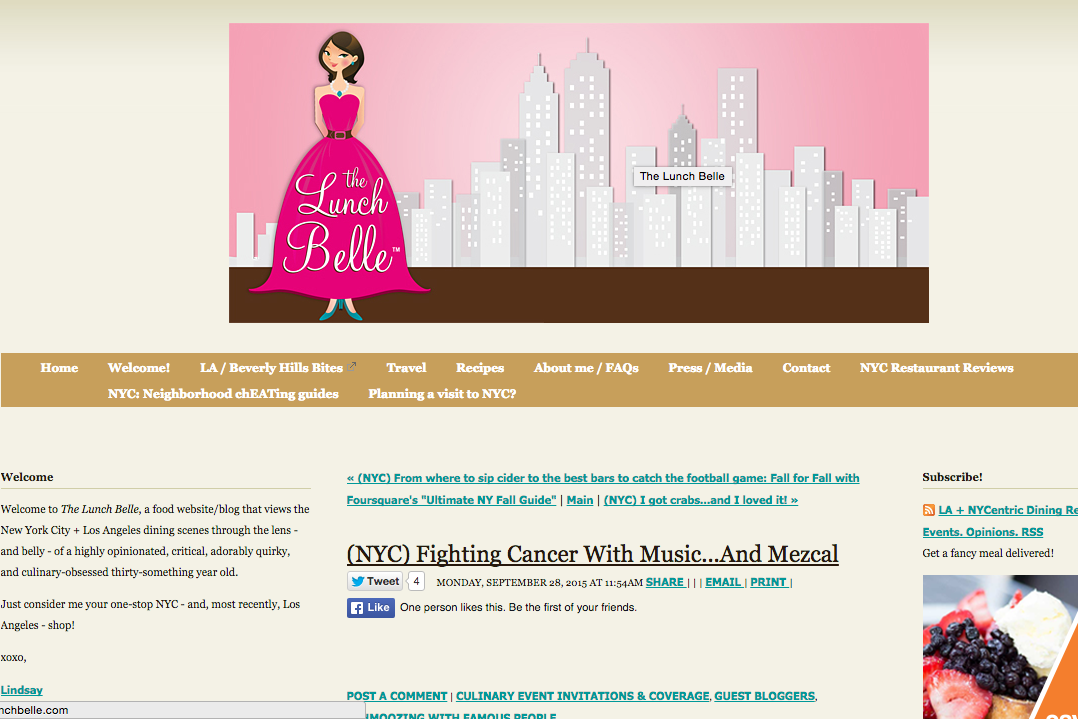Click the tweet count bubble showing 4
The image size is (1078, 719).
tap(416, 581)
